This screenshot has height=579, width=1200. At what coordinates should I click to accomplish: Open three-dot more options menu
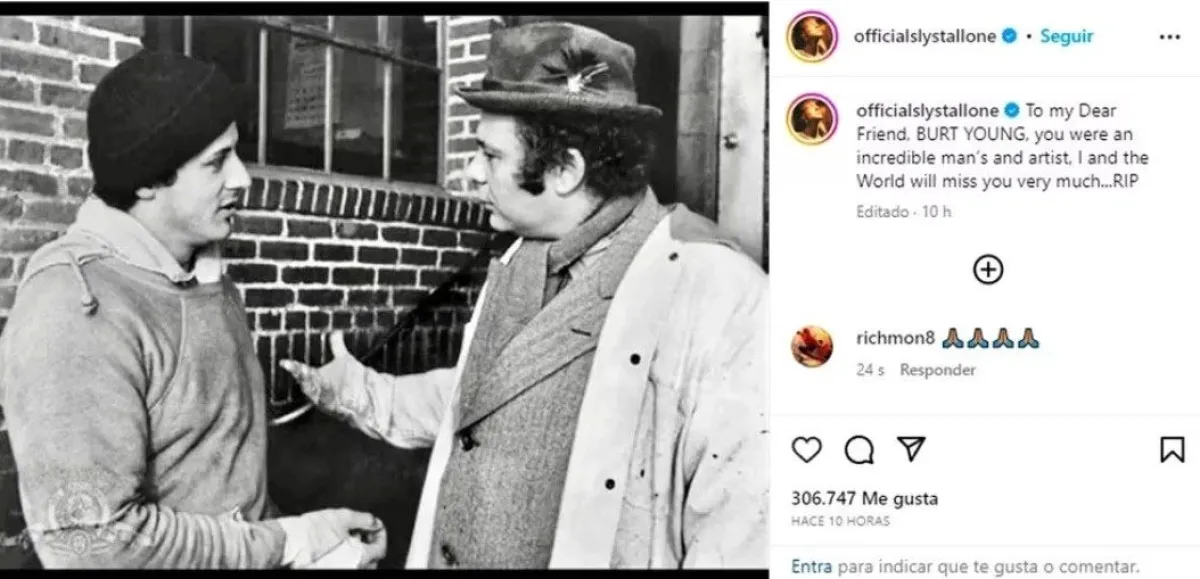[1169, 37]
